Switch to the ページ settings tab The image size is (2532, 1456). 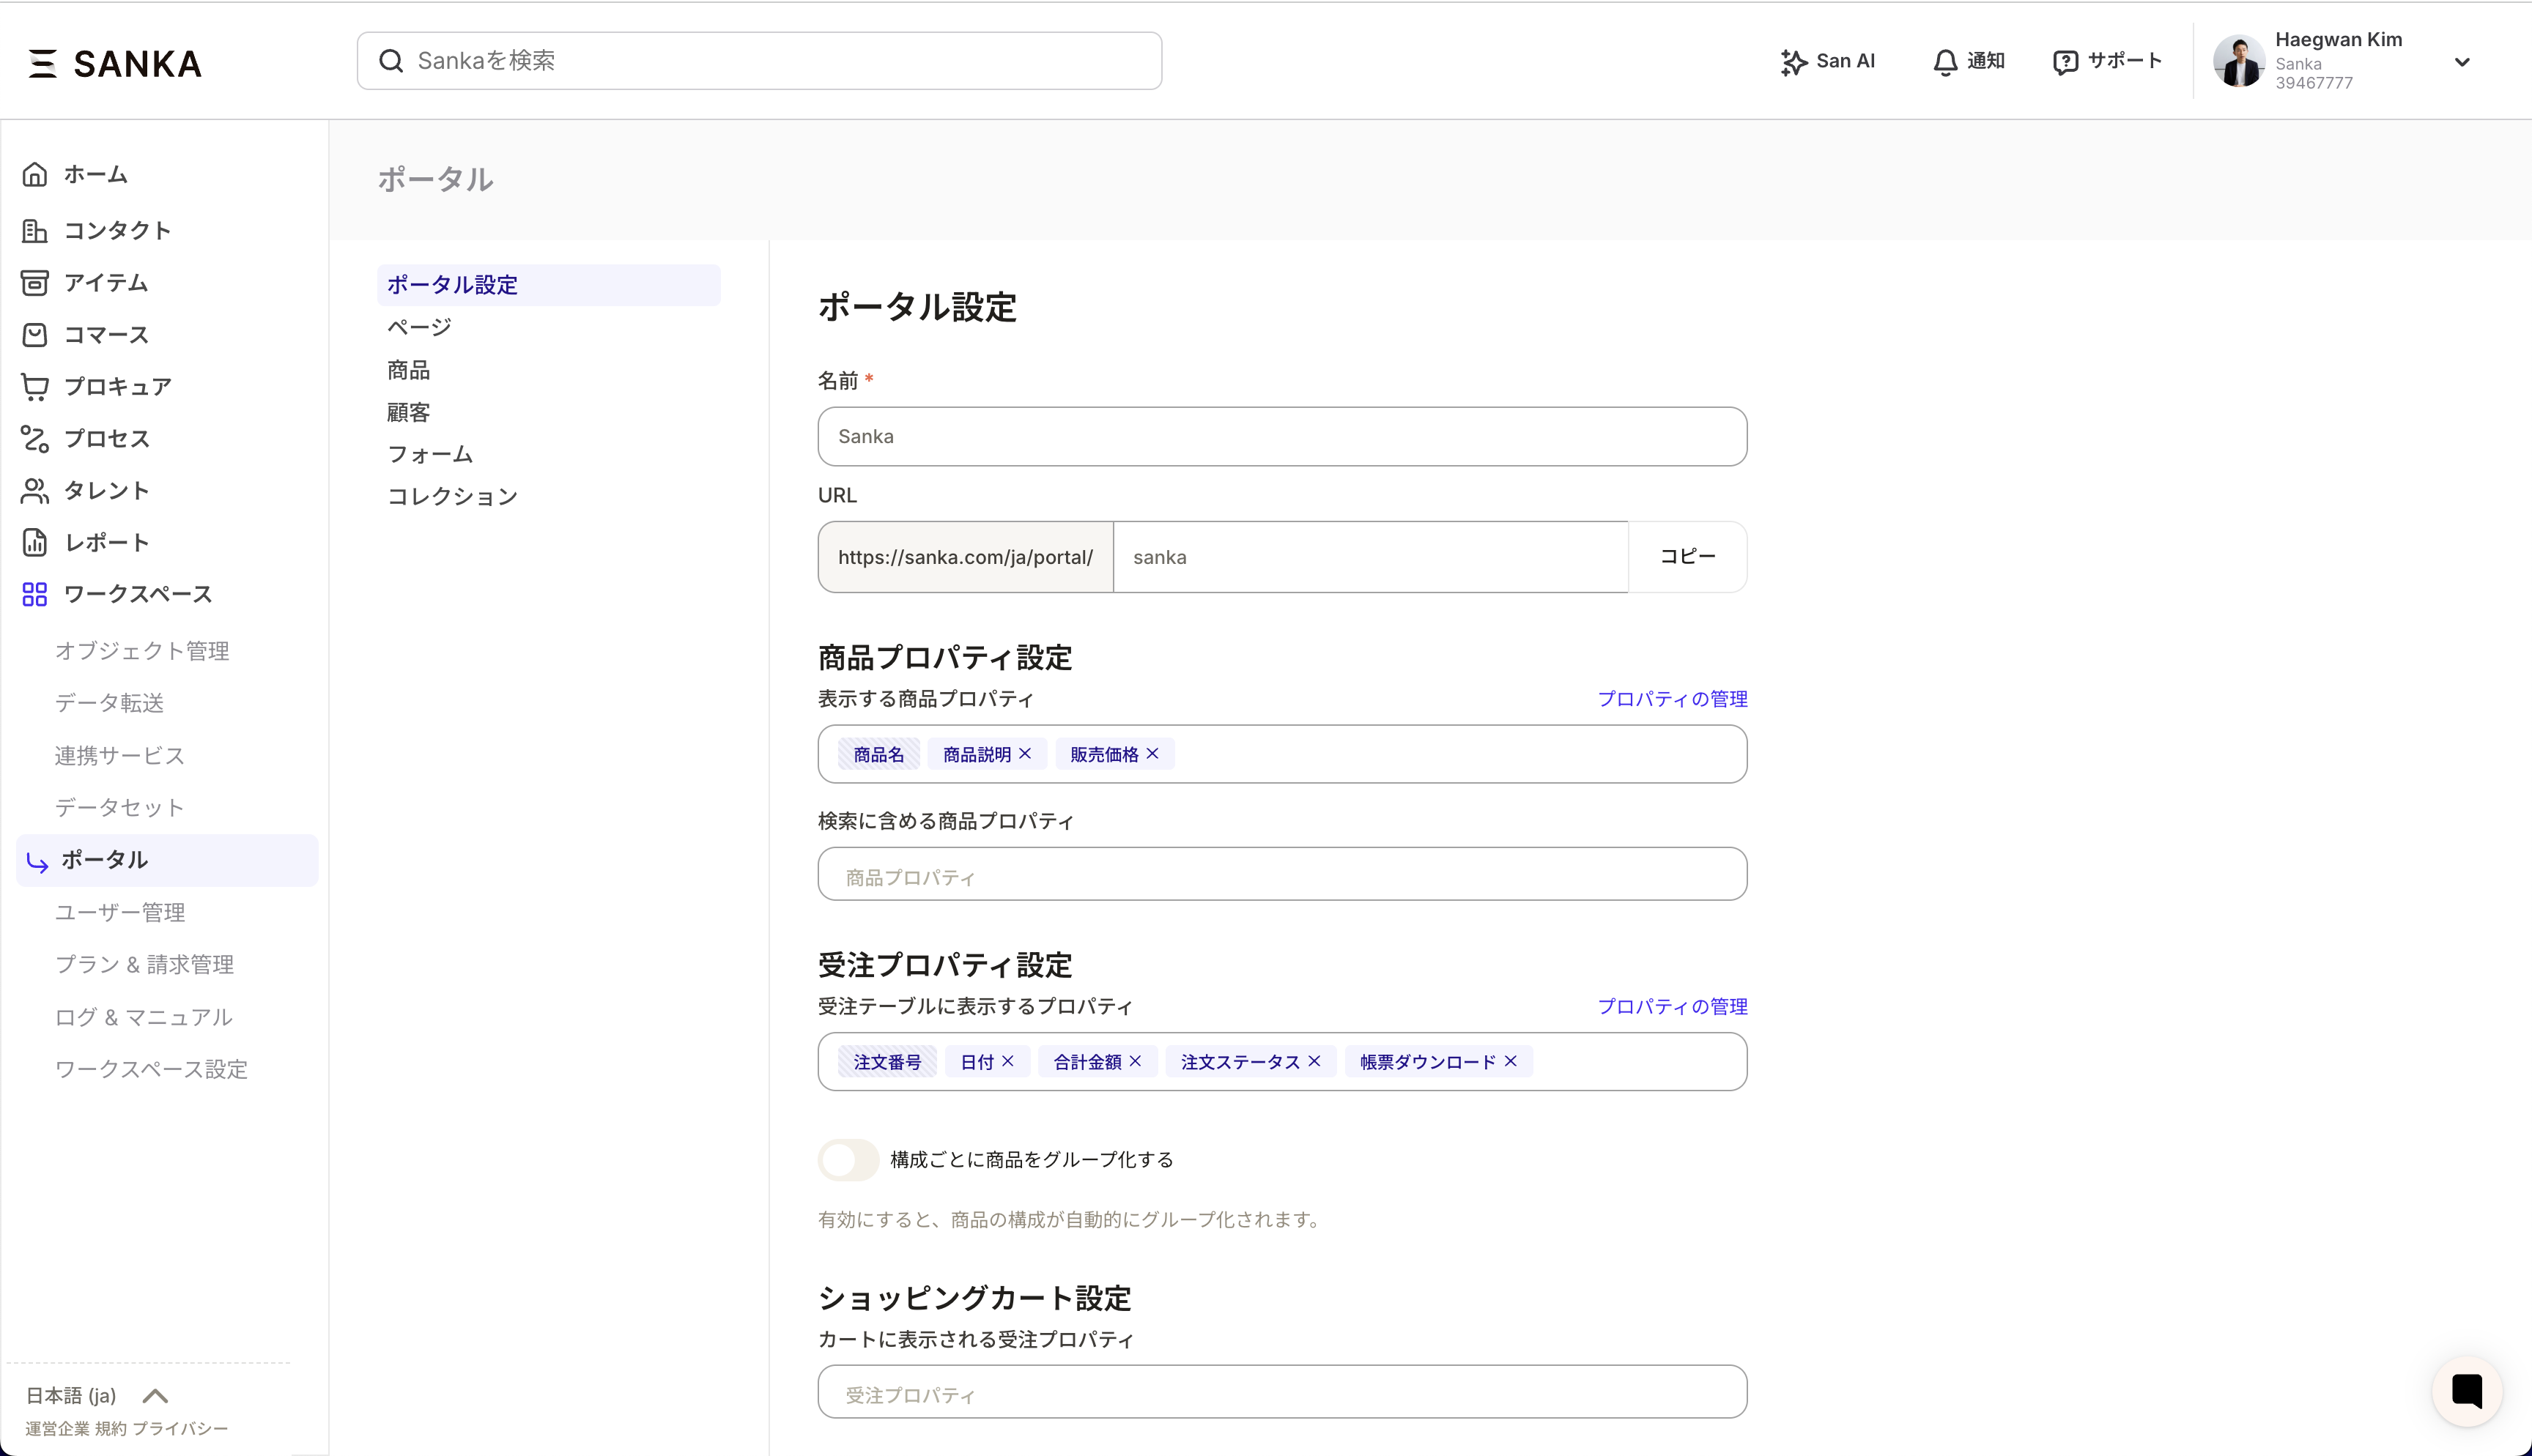coord(419,327)
